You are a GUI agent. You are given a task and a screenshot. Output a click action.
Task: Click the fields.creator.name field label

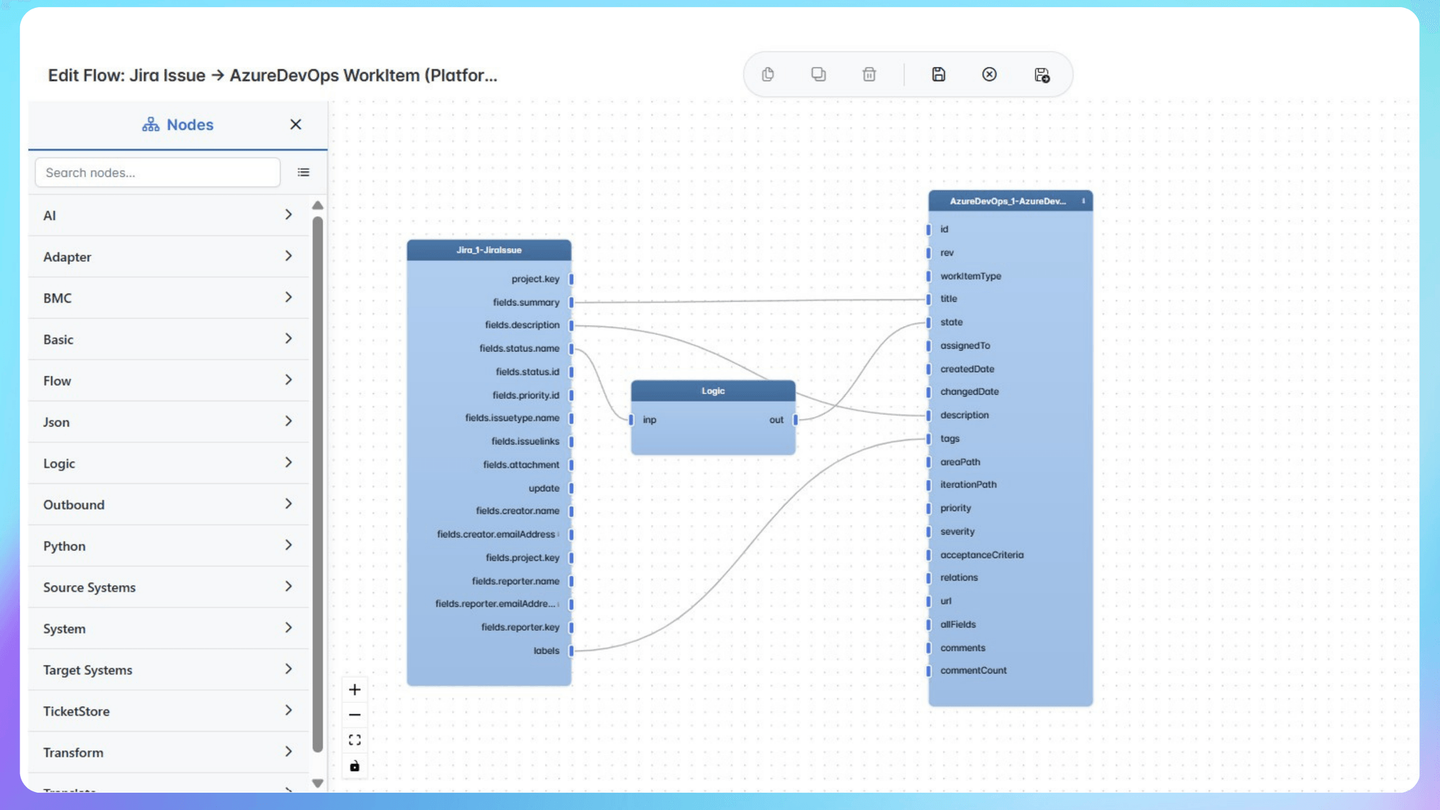point(518,511)
